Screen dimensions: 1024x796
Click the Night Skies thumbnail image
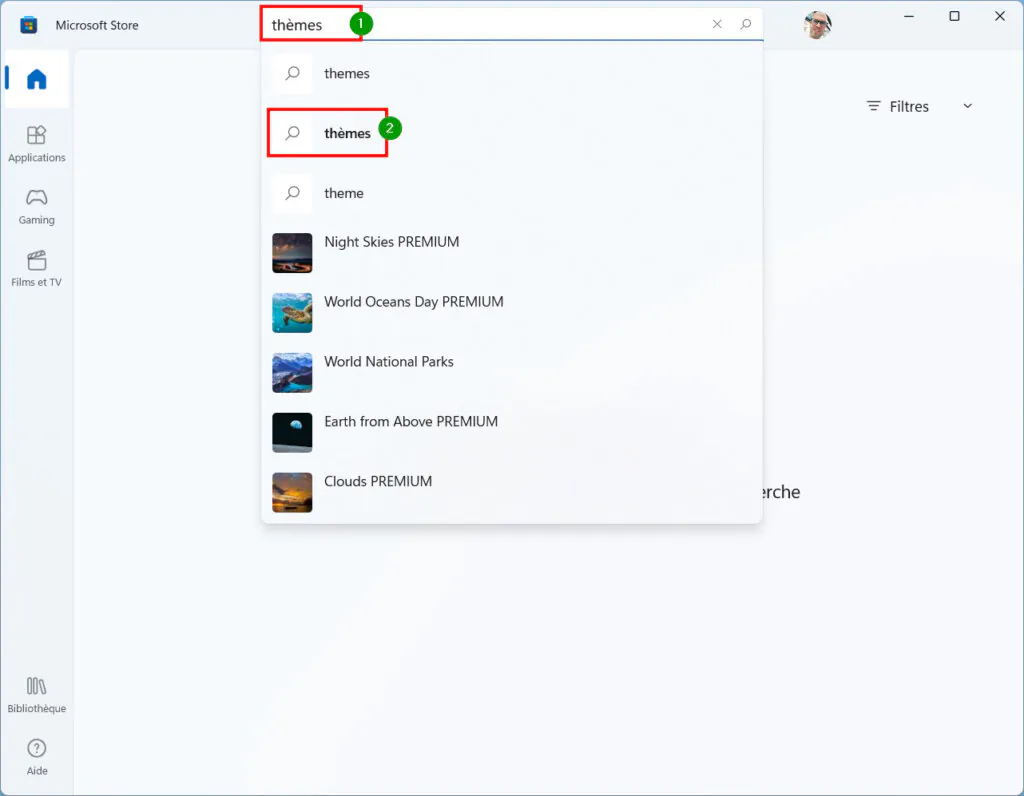[x=292, y=253]
